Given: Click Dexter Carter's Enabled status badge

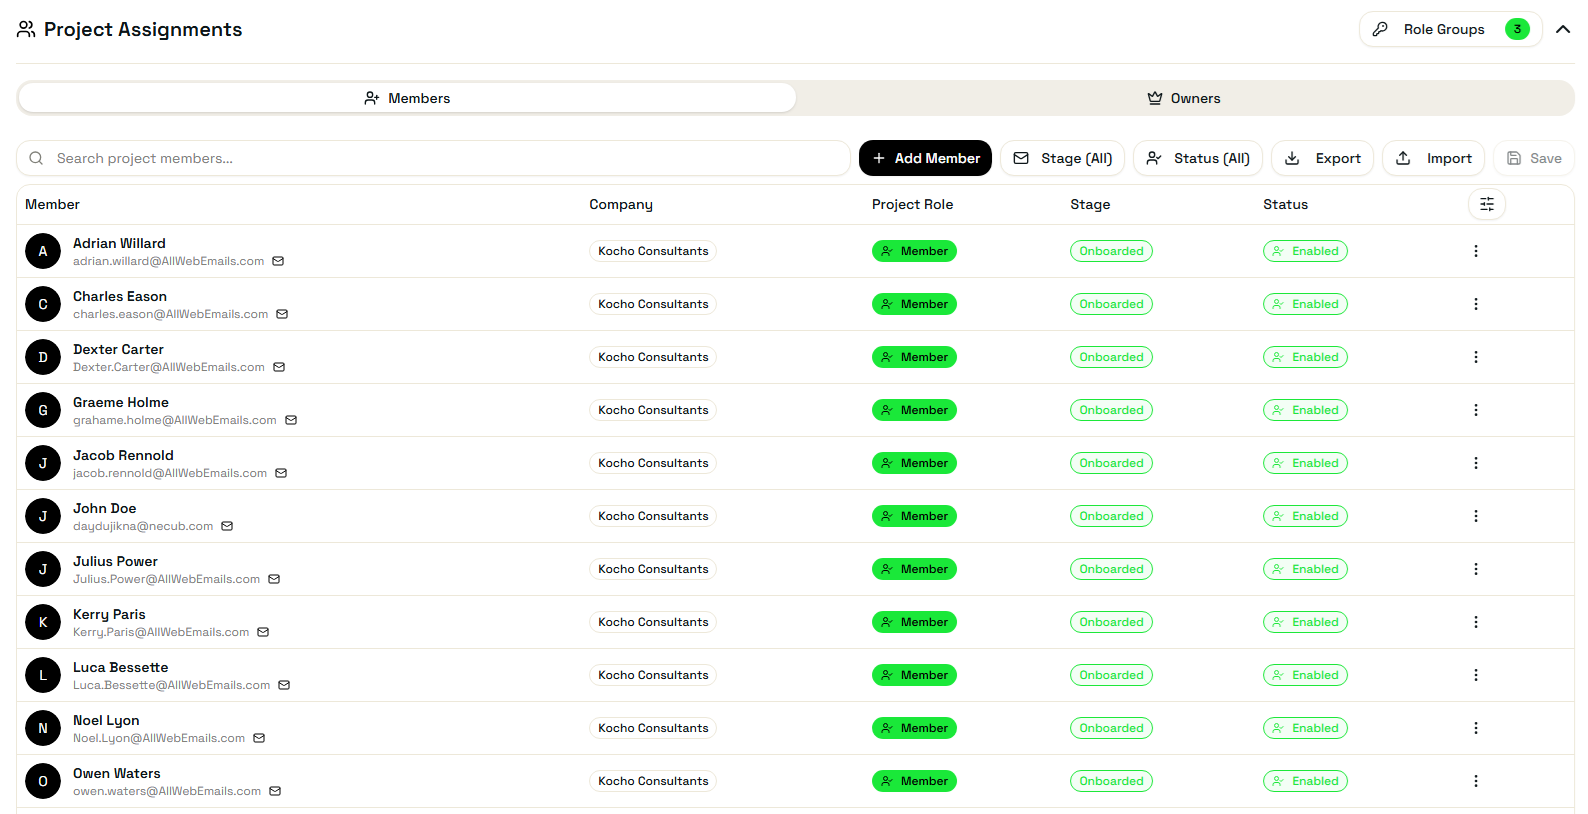Looking at the screenshot, I should tap(1305, 357).
